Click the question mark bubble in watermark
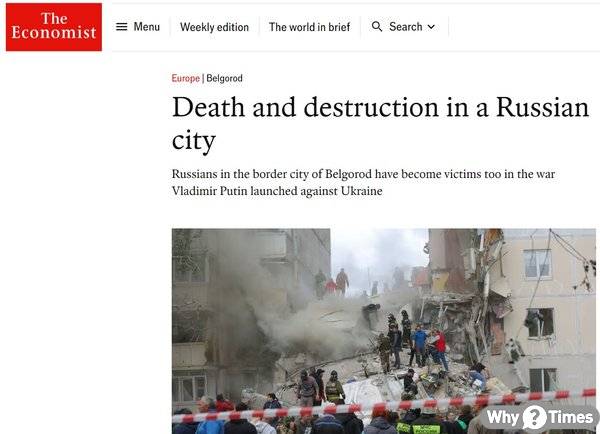Image resolution: width=600 pixels, height=434 pixels. pyautogui.click(x=535, y=418)
